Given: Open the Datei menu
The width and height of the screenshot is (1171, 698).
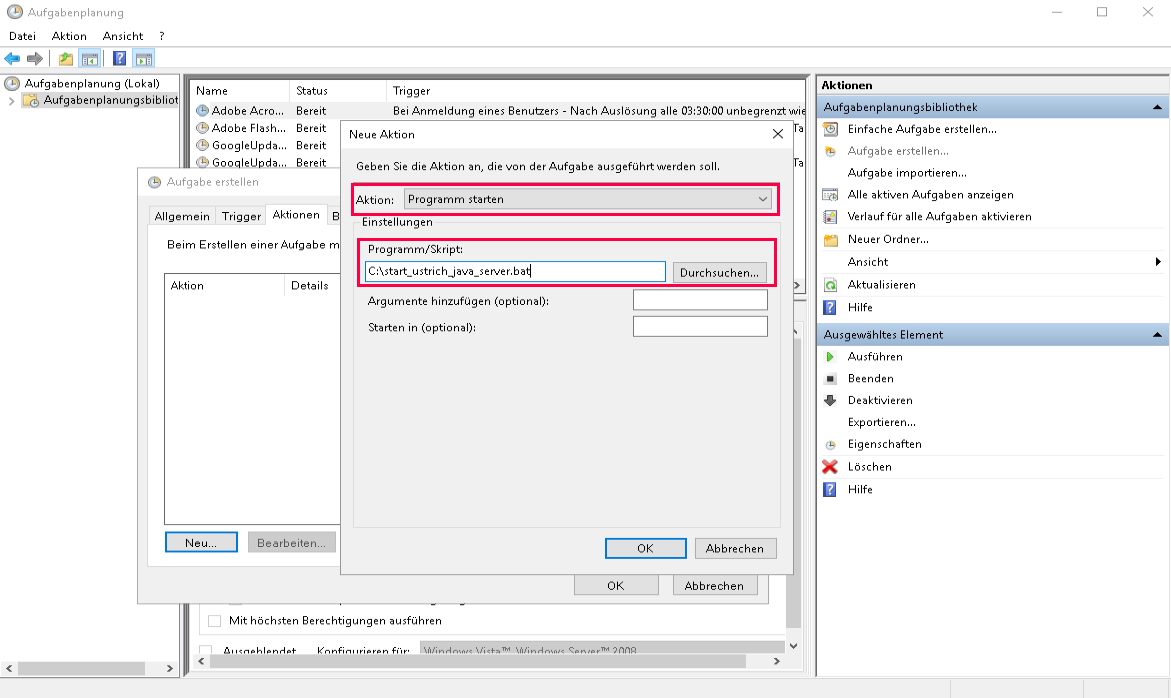Looking at the screenshot, I should click(22, 36).
